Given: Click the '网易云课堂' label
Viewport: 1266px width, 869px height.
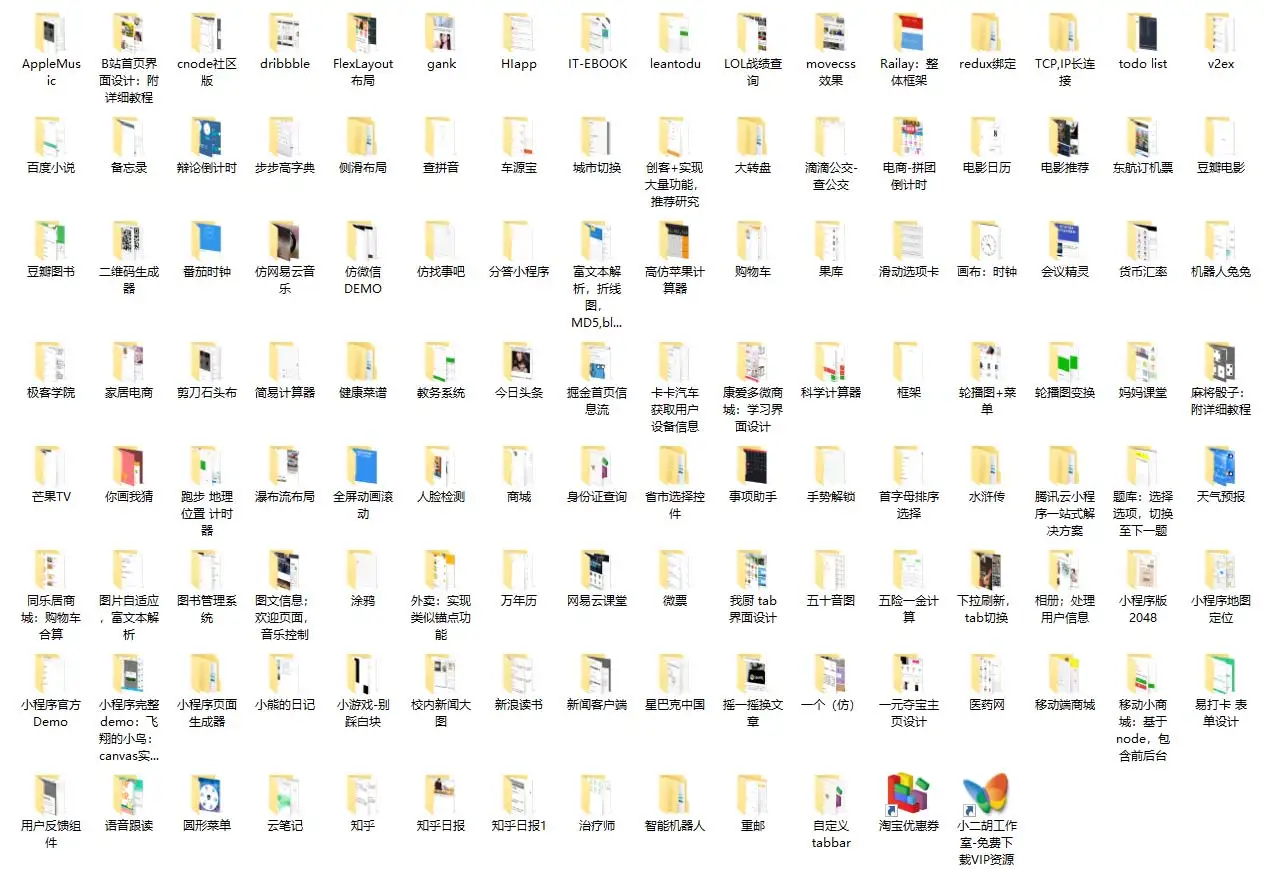Looking at the screenshot, I should (x=597, y=601).
